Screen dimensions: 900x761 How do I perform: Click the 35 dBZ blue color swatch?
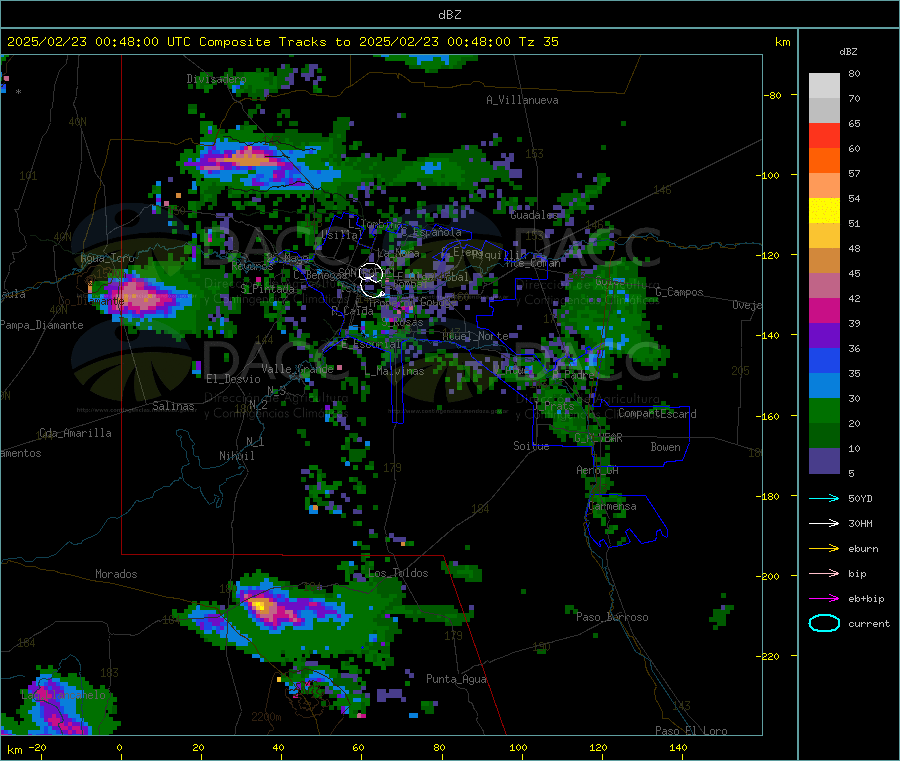tap(824, 360)
